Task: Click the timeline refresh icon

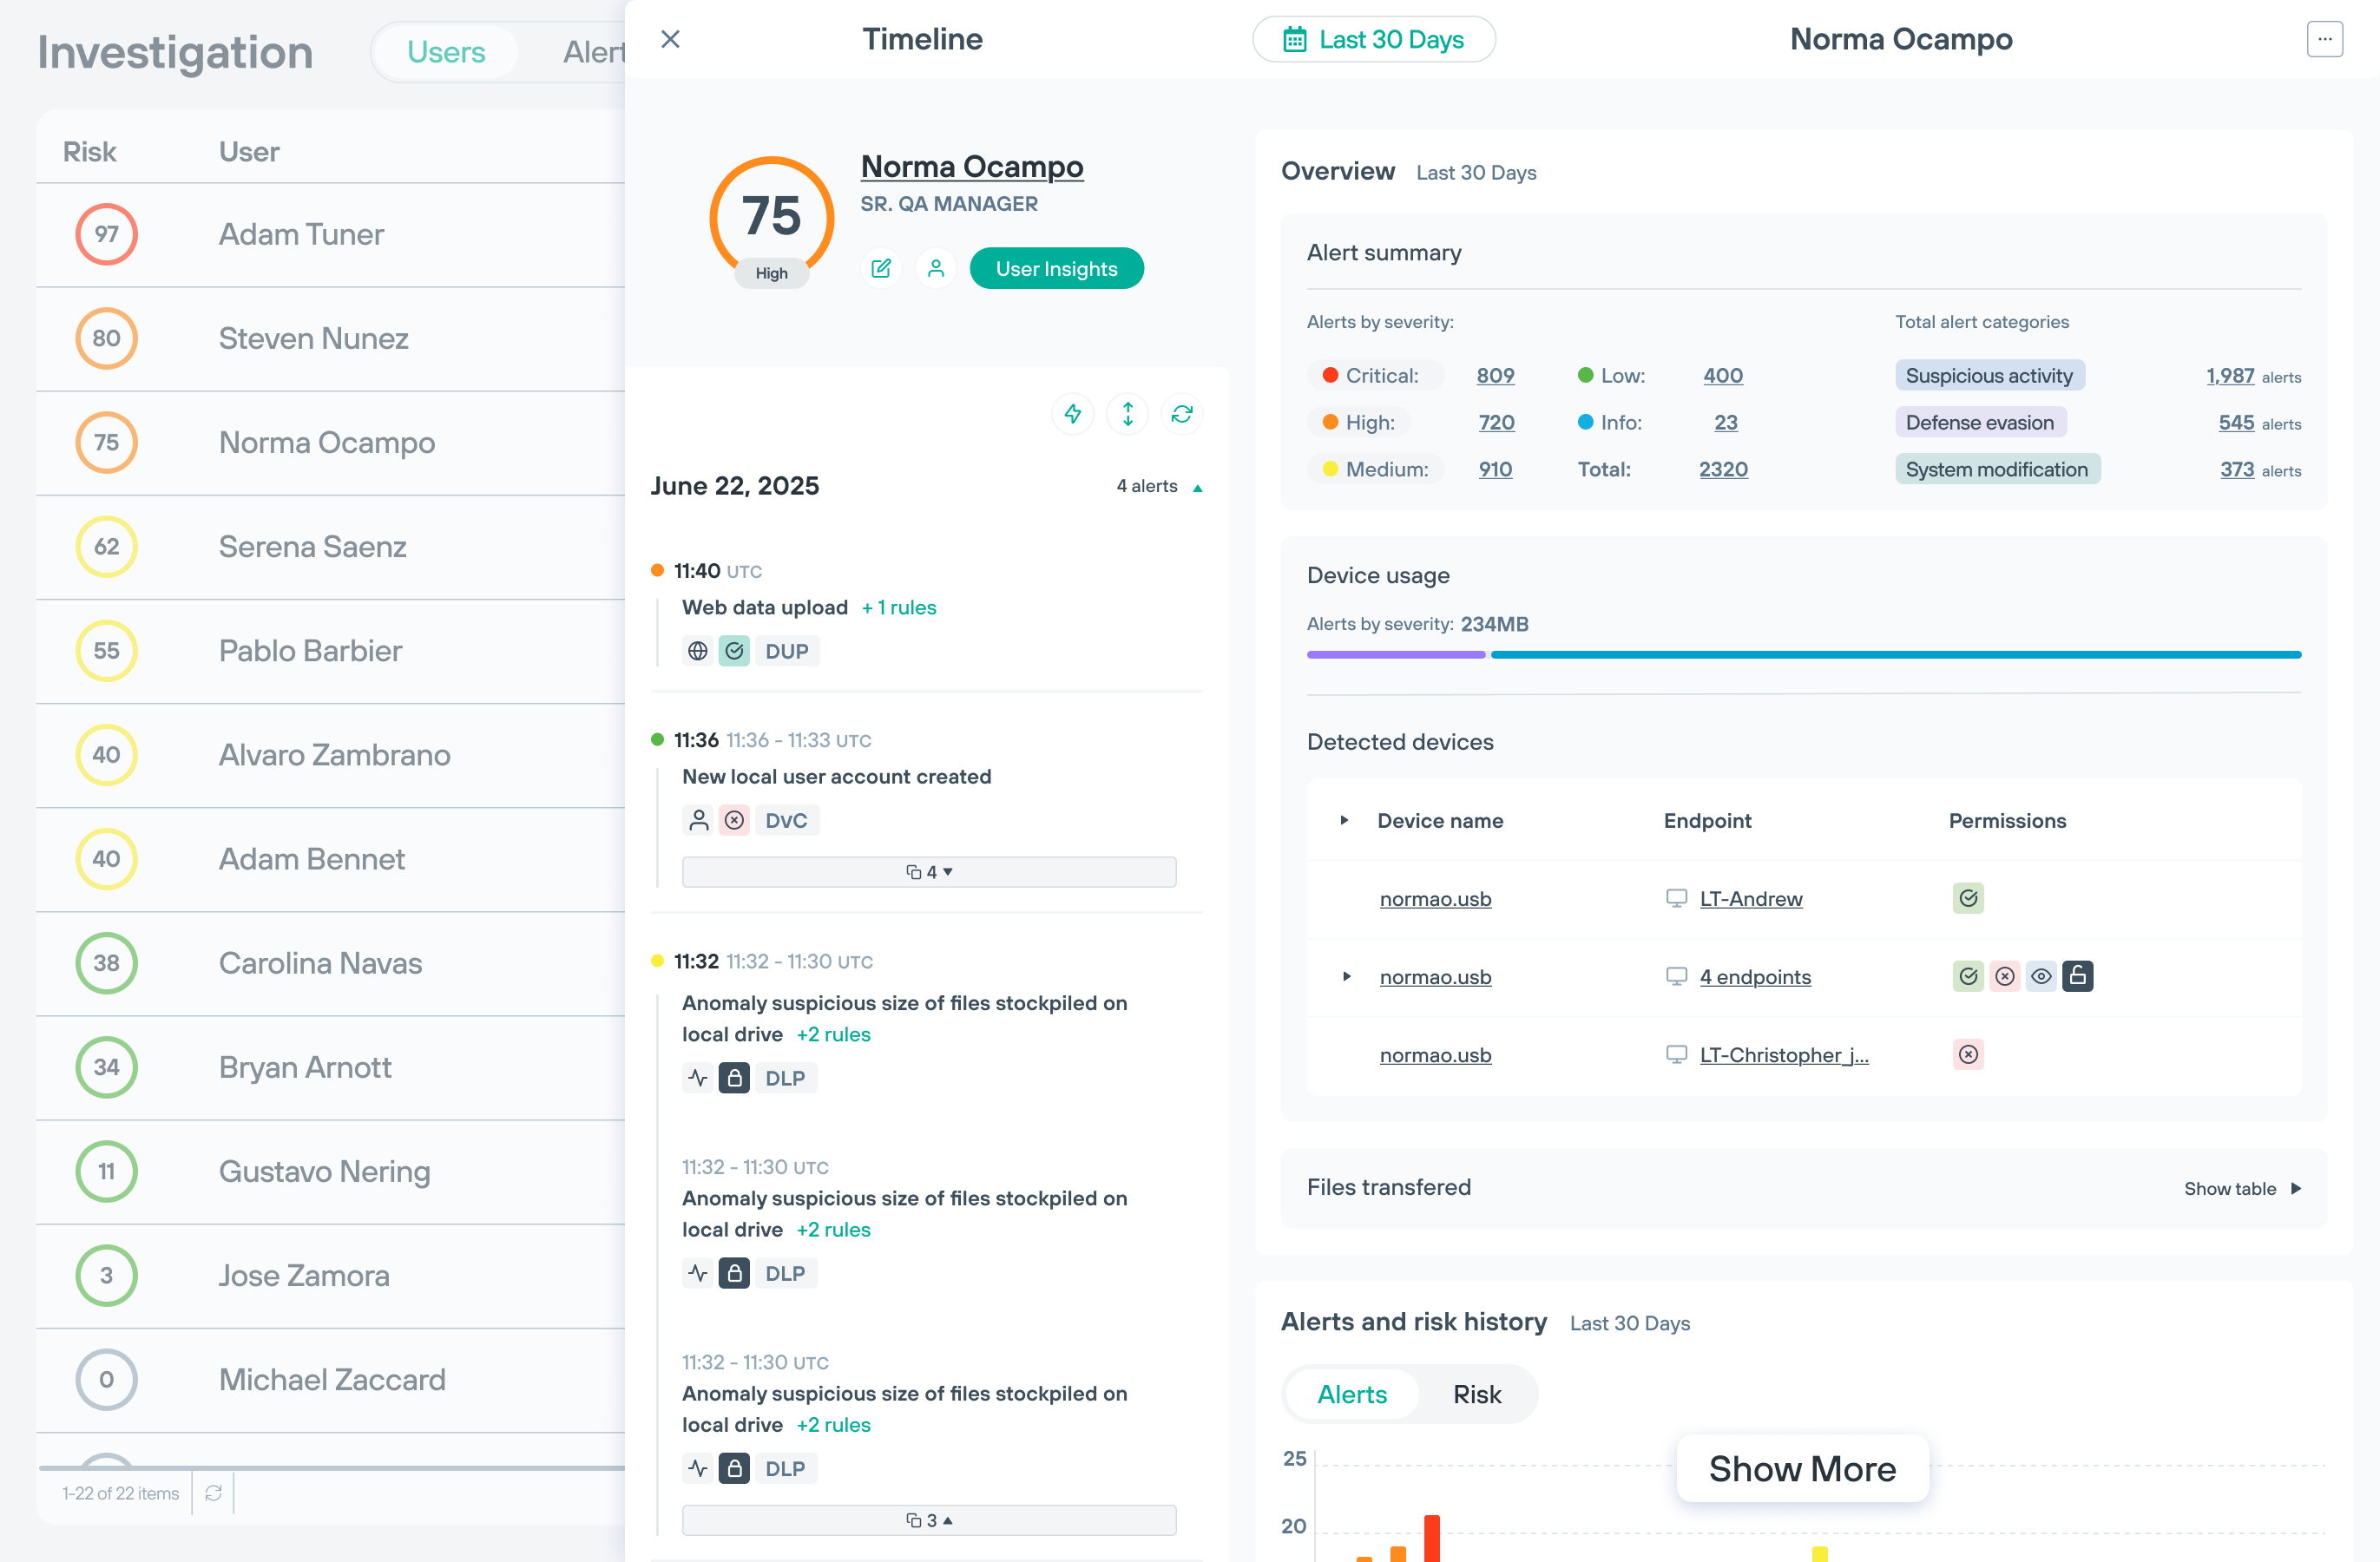Action: click(1182, 414)
